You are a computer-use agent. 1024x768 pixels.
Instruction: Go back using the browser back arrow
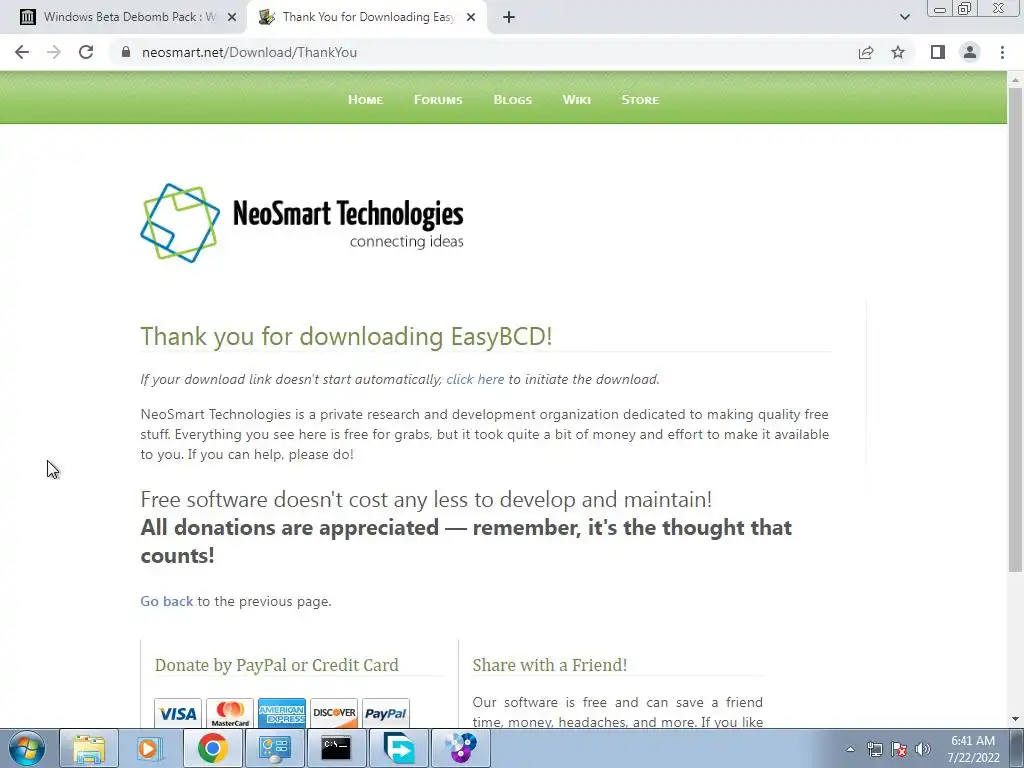[22, 52]
